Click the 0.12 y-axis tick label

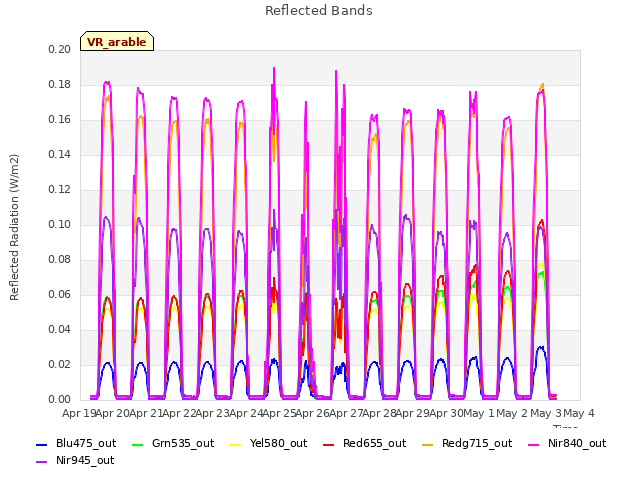[x=59, y=190]
